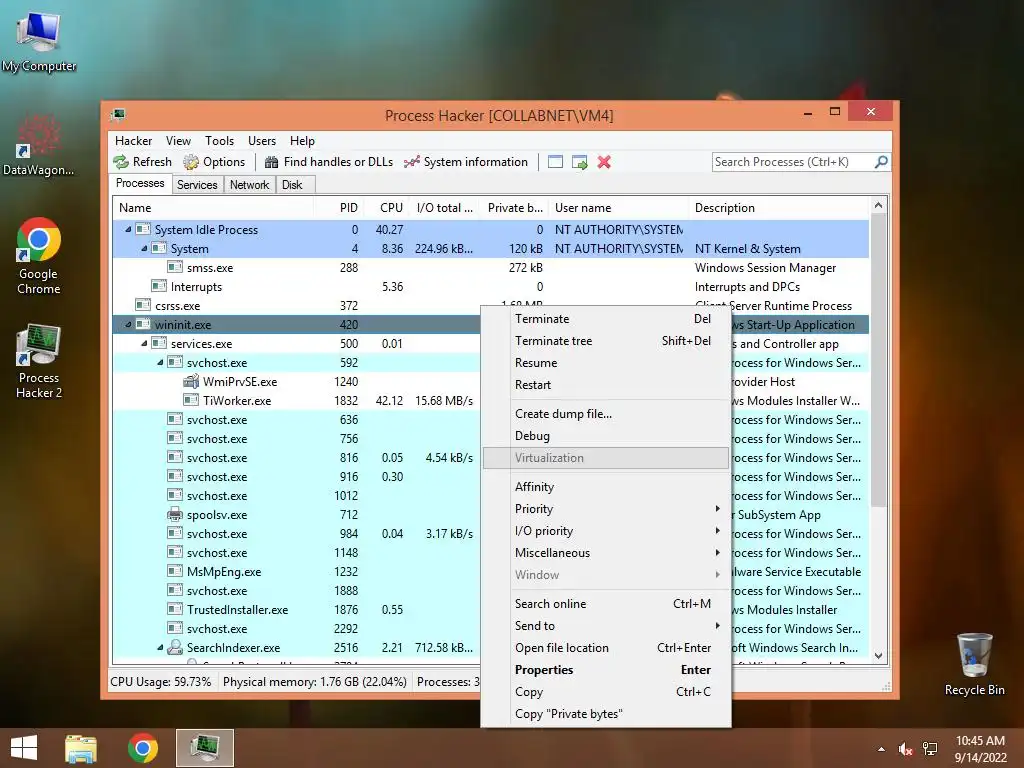
Task: Select the MsMpEng.exe process icon
Action: click(174, 571)
